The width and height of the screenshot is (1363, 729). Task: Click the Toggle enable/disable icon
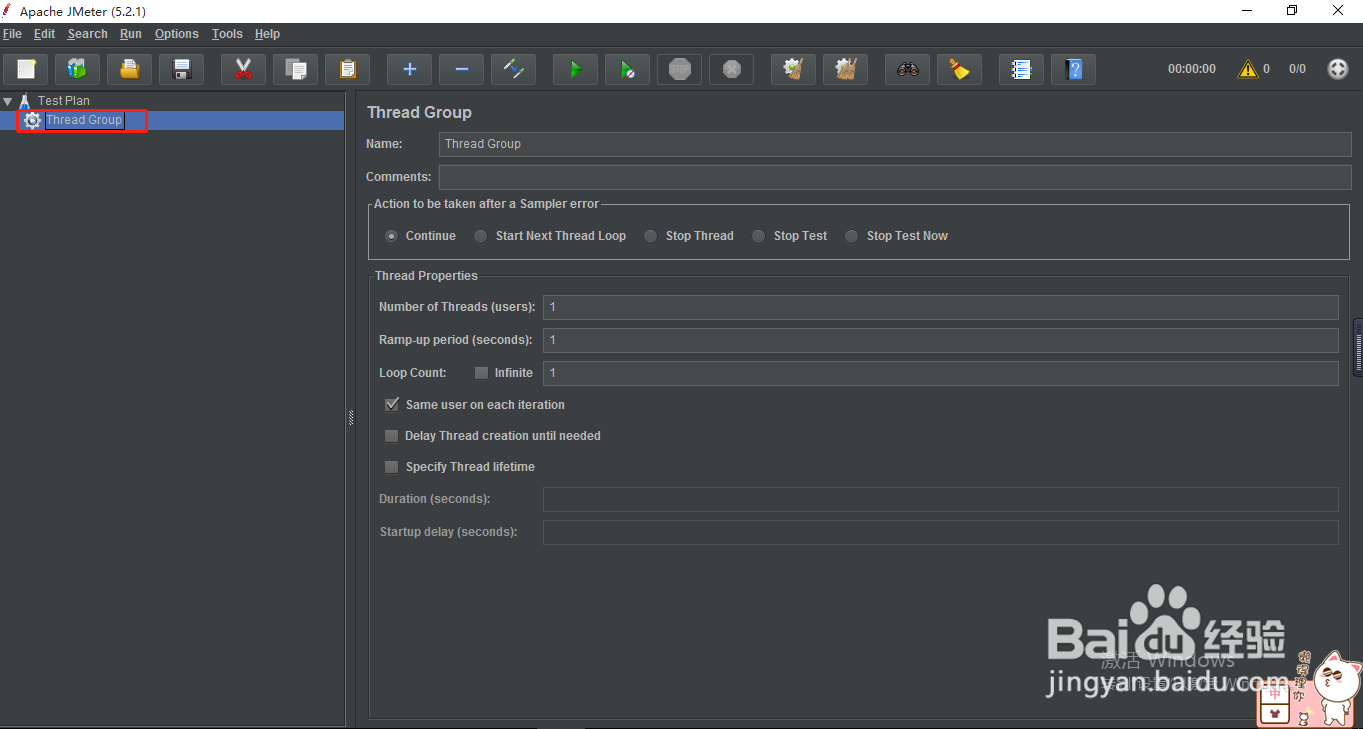coord(513,69)
